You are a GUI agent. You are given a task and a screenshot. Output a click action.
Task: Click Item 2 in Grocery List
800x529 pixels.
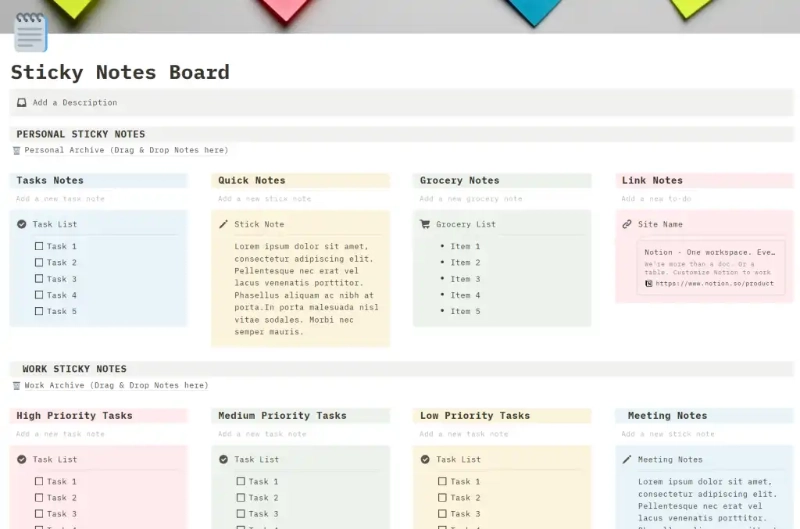[x=465, y=263]
